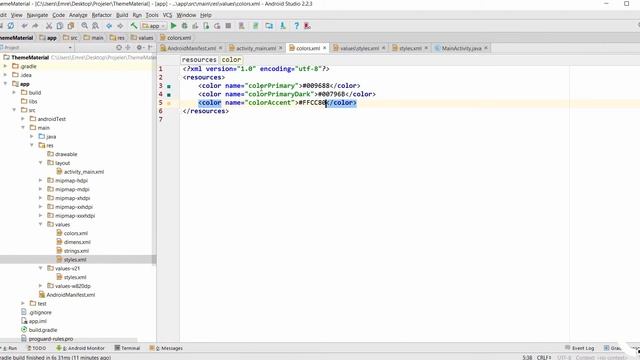This screenshot has width=640, height=360.
Task: Open Project panel settings gear icon
Action: [140, 48]
